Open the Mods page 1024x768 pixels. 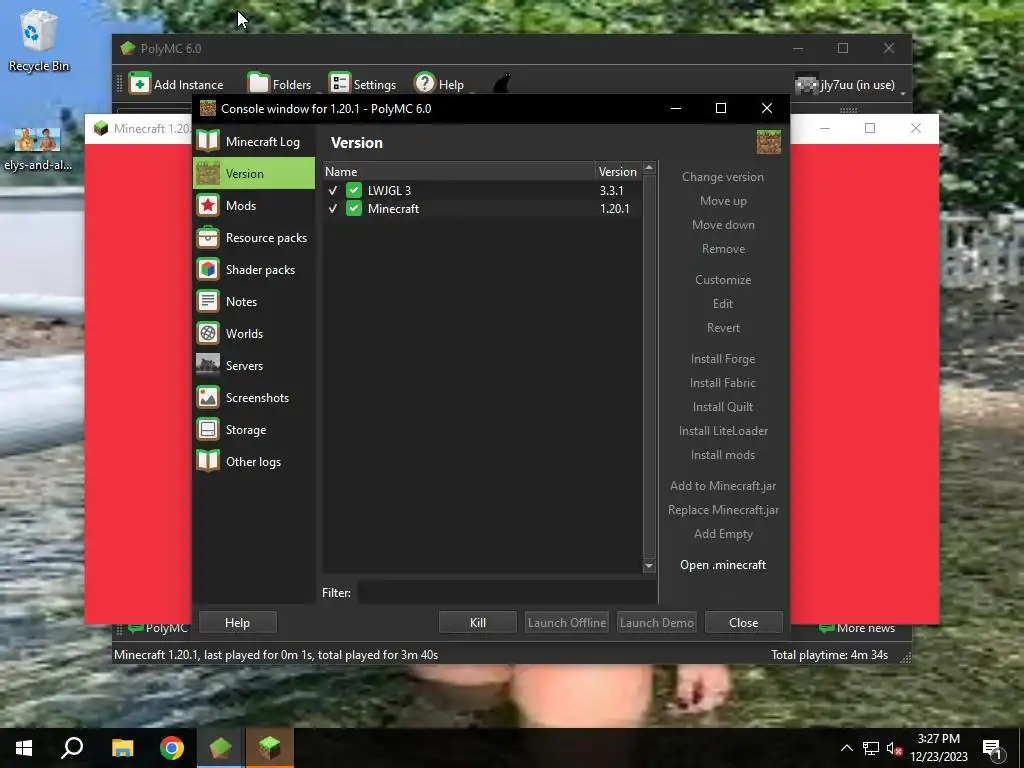coord(253,206)
